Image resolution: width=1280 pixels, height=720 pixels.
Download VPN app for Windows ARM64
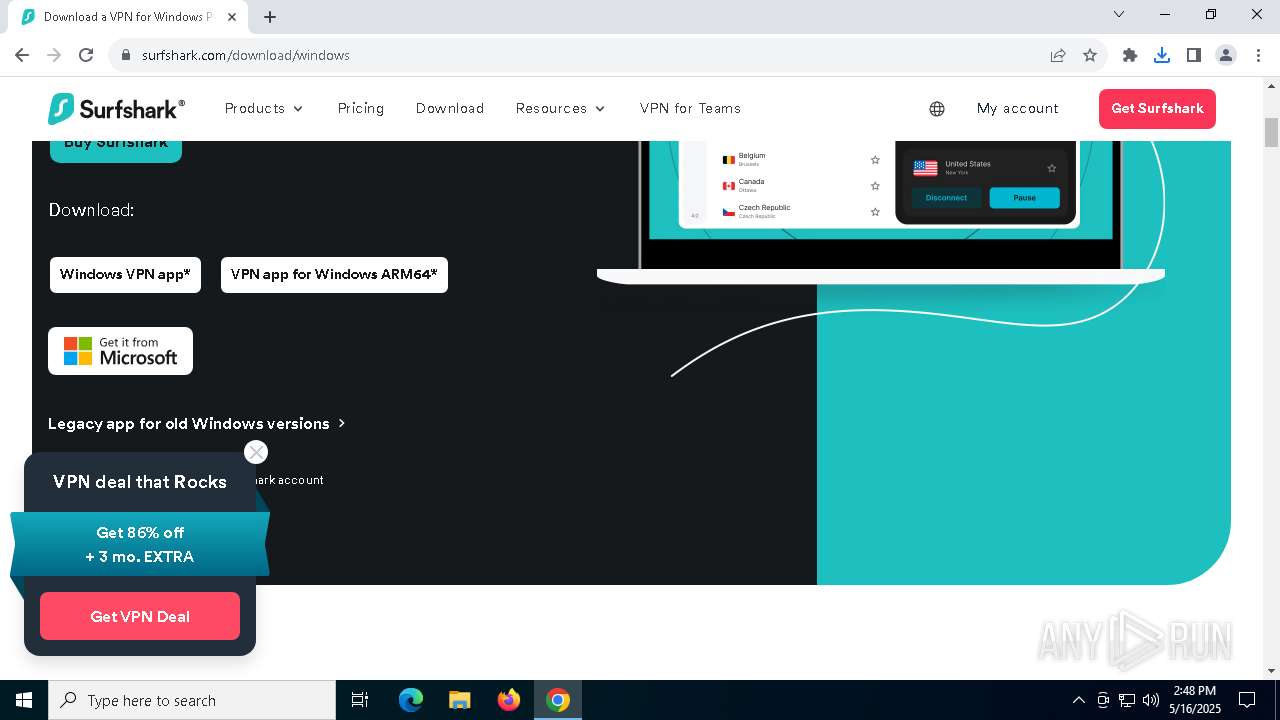334,274
